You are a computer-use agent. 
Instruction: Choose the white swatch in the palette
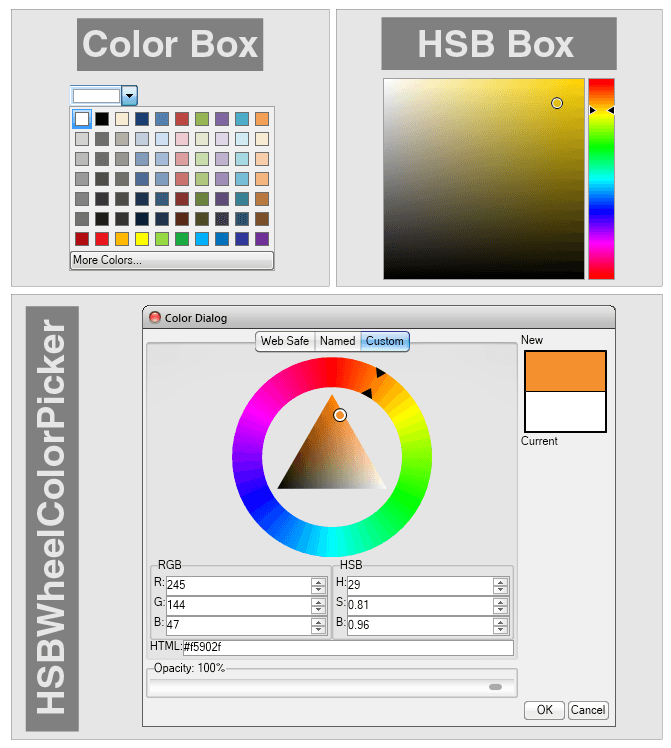pyautogui.click(x=82, y=119)
